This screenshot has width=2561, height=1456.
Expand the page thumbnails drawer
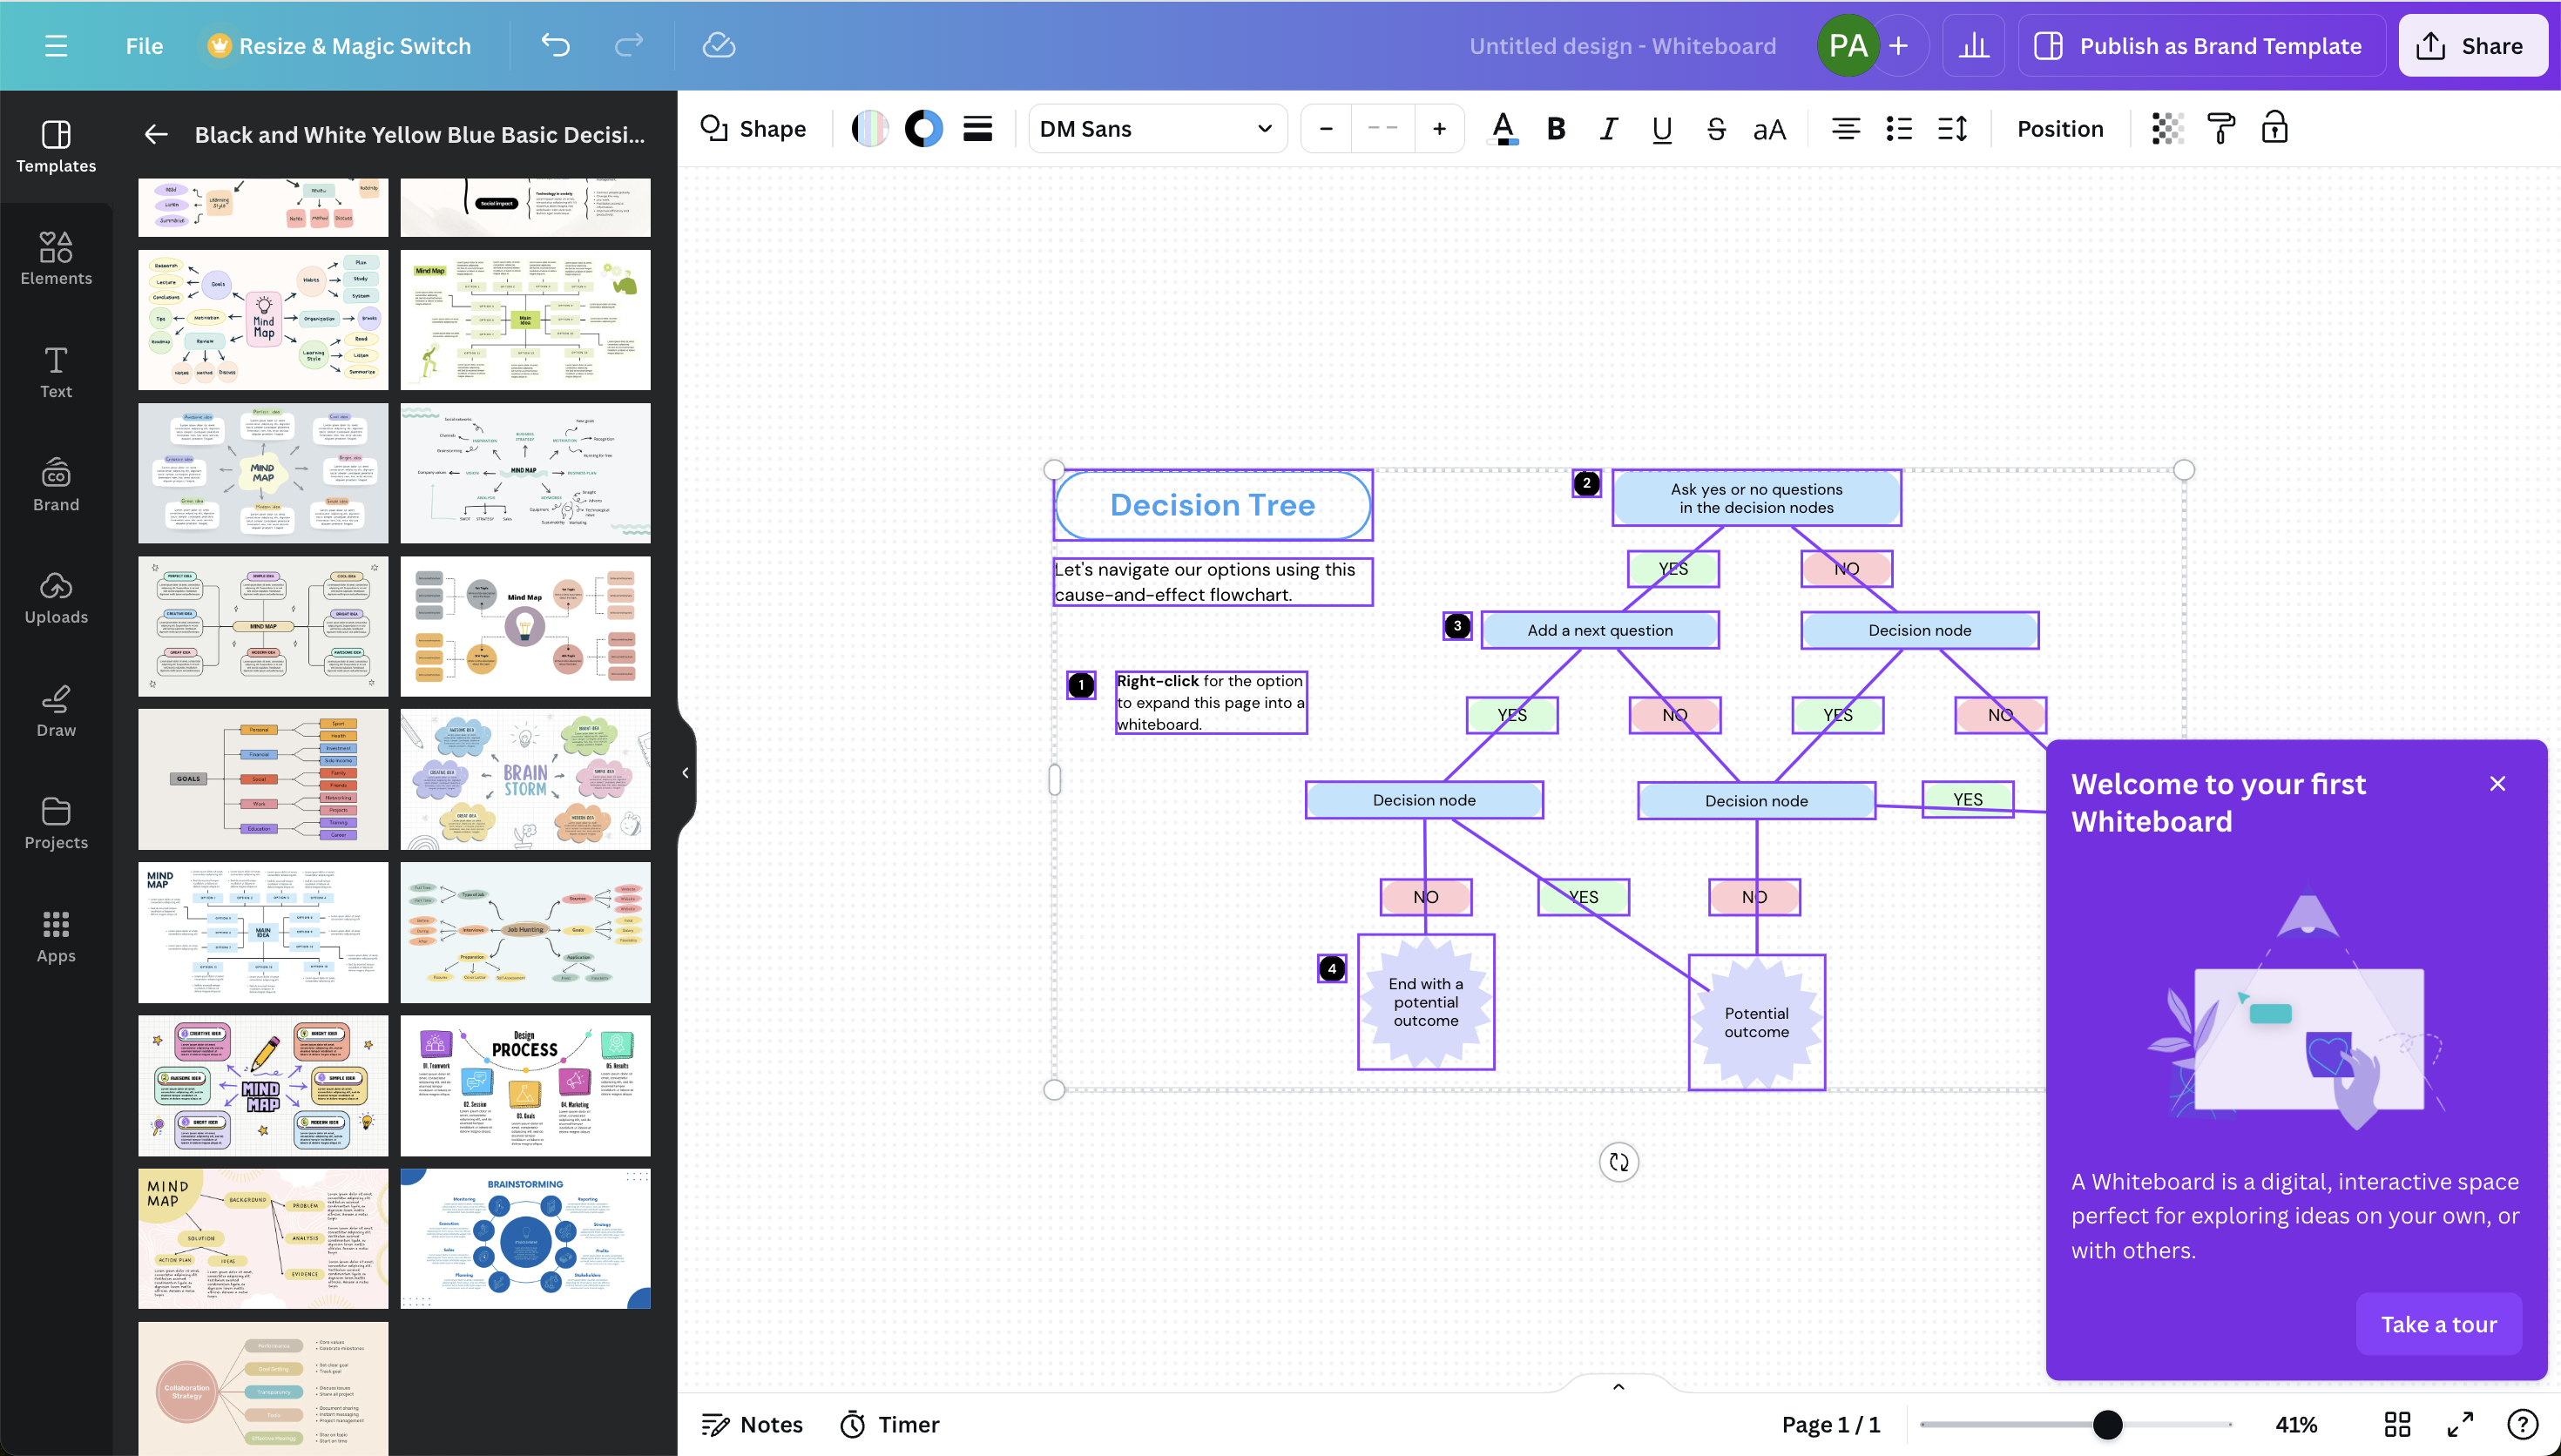point(1618,1386)
